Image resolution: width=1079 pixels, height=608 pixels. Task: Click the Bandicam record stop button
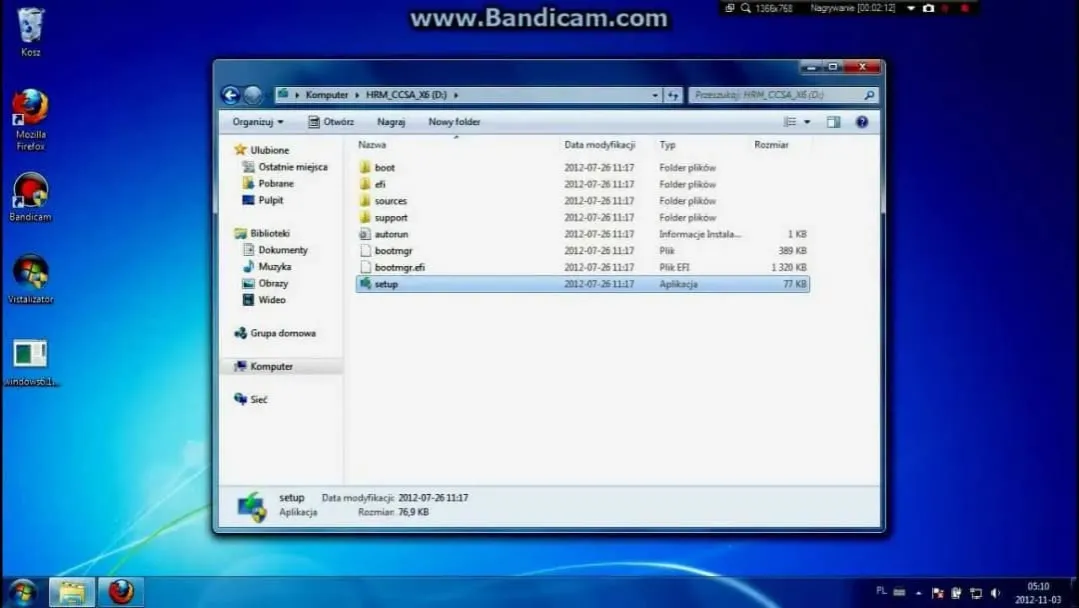(965, 8)
